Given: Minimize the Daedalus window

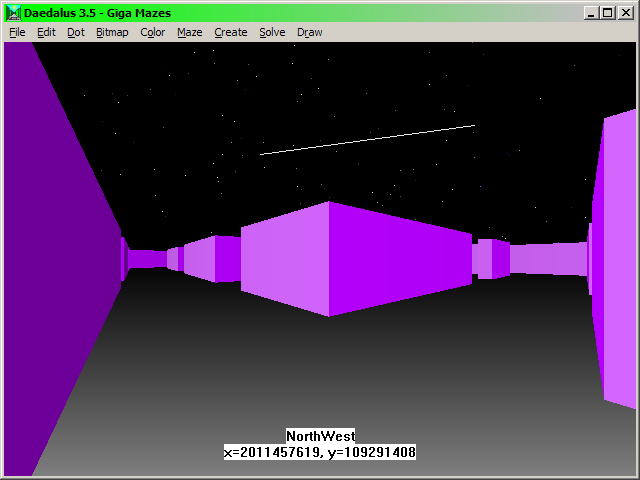Looking at the screenshot, I should coord(591,13).
